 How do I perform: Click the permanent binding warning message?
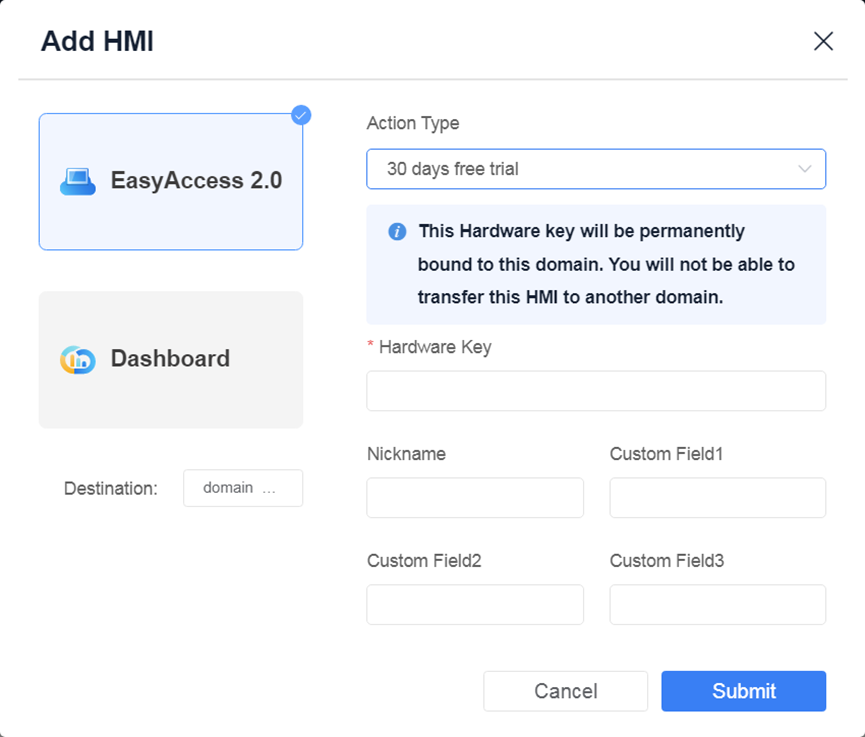tap(606, 264)
